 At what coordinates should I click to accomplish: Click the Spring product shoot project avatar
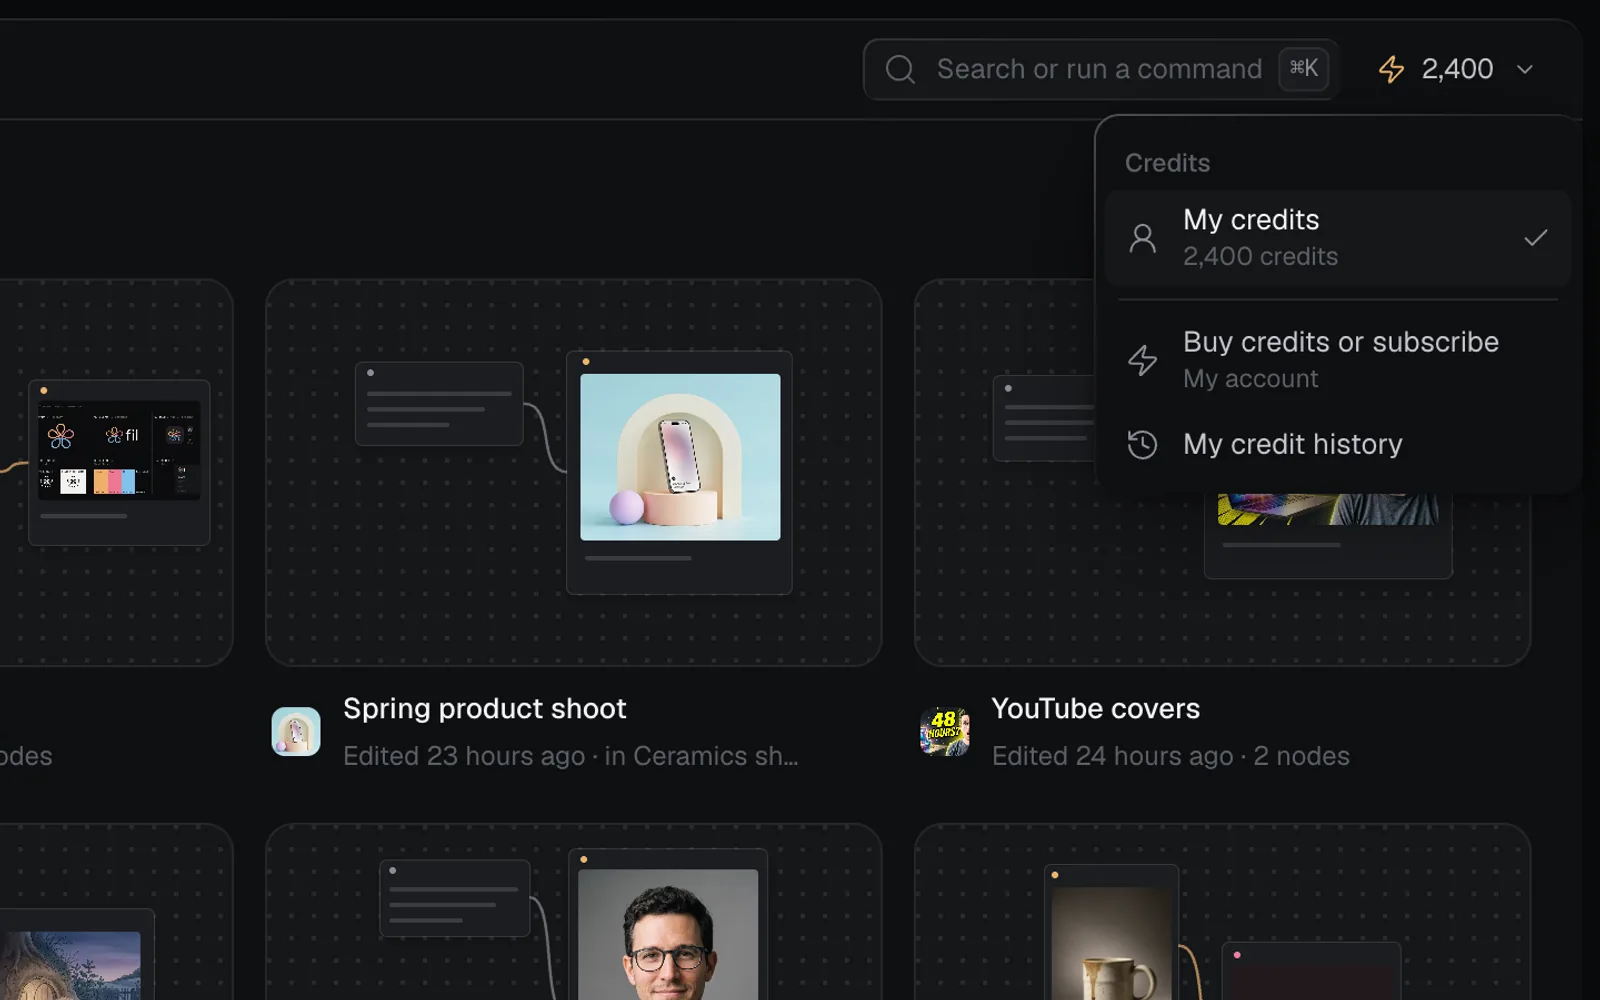click(x=296, y=732)
